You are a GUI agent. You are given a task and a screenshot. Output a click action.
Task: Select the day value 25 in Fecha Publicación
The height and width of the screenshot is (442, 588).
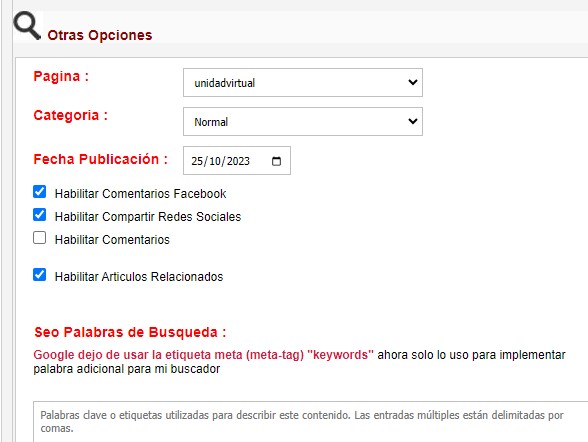coord(197,161)
